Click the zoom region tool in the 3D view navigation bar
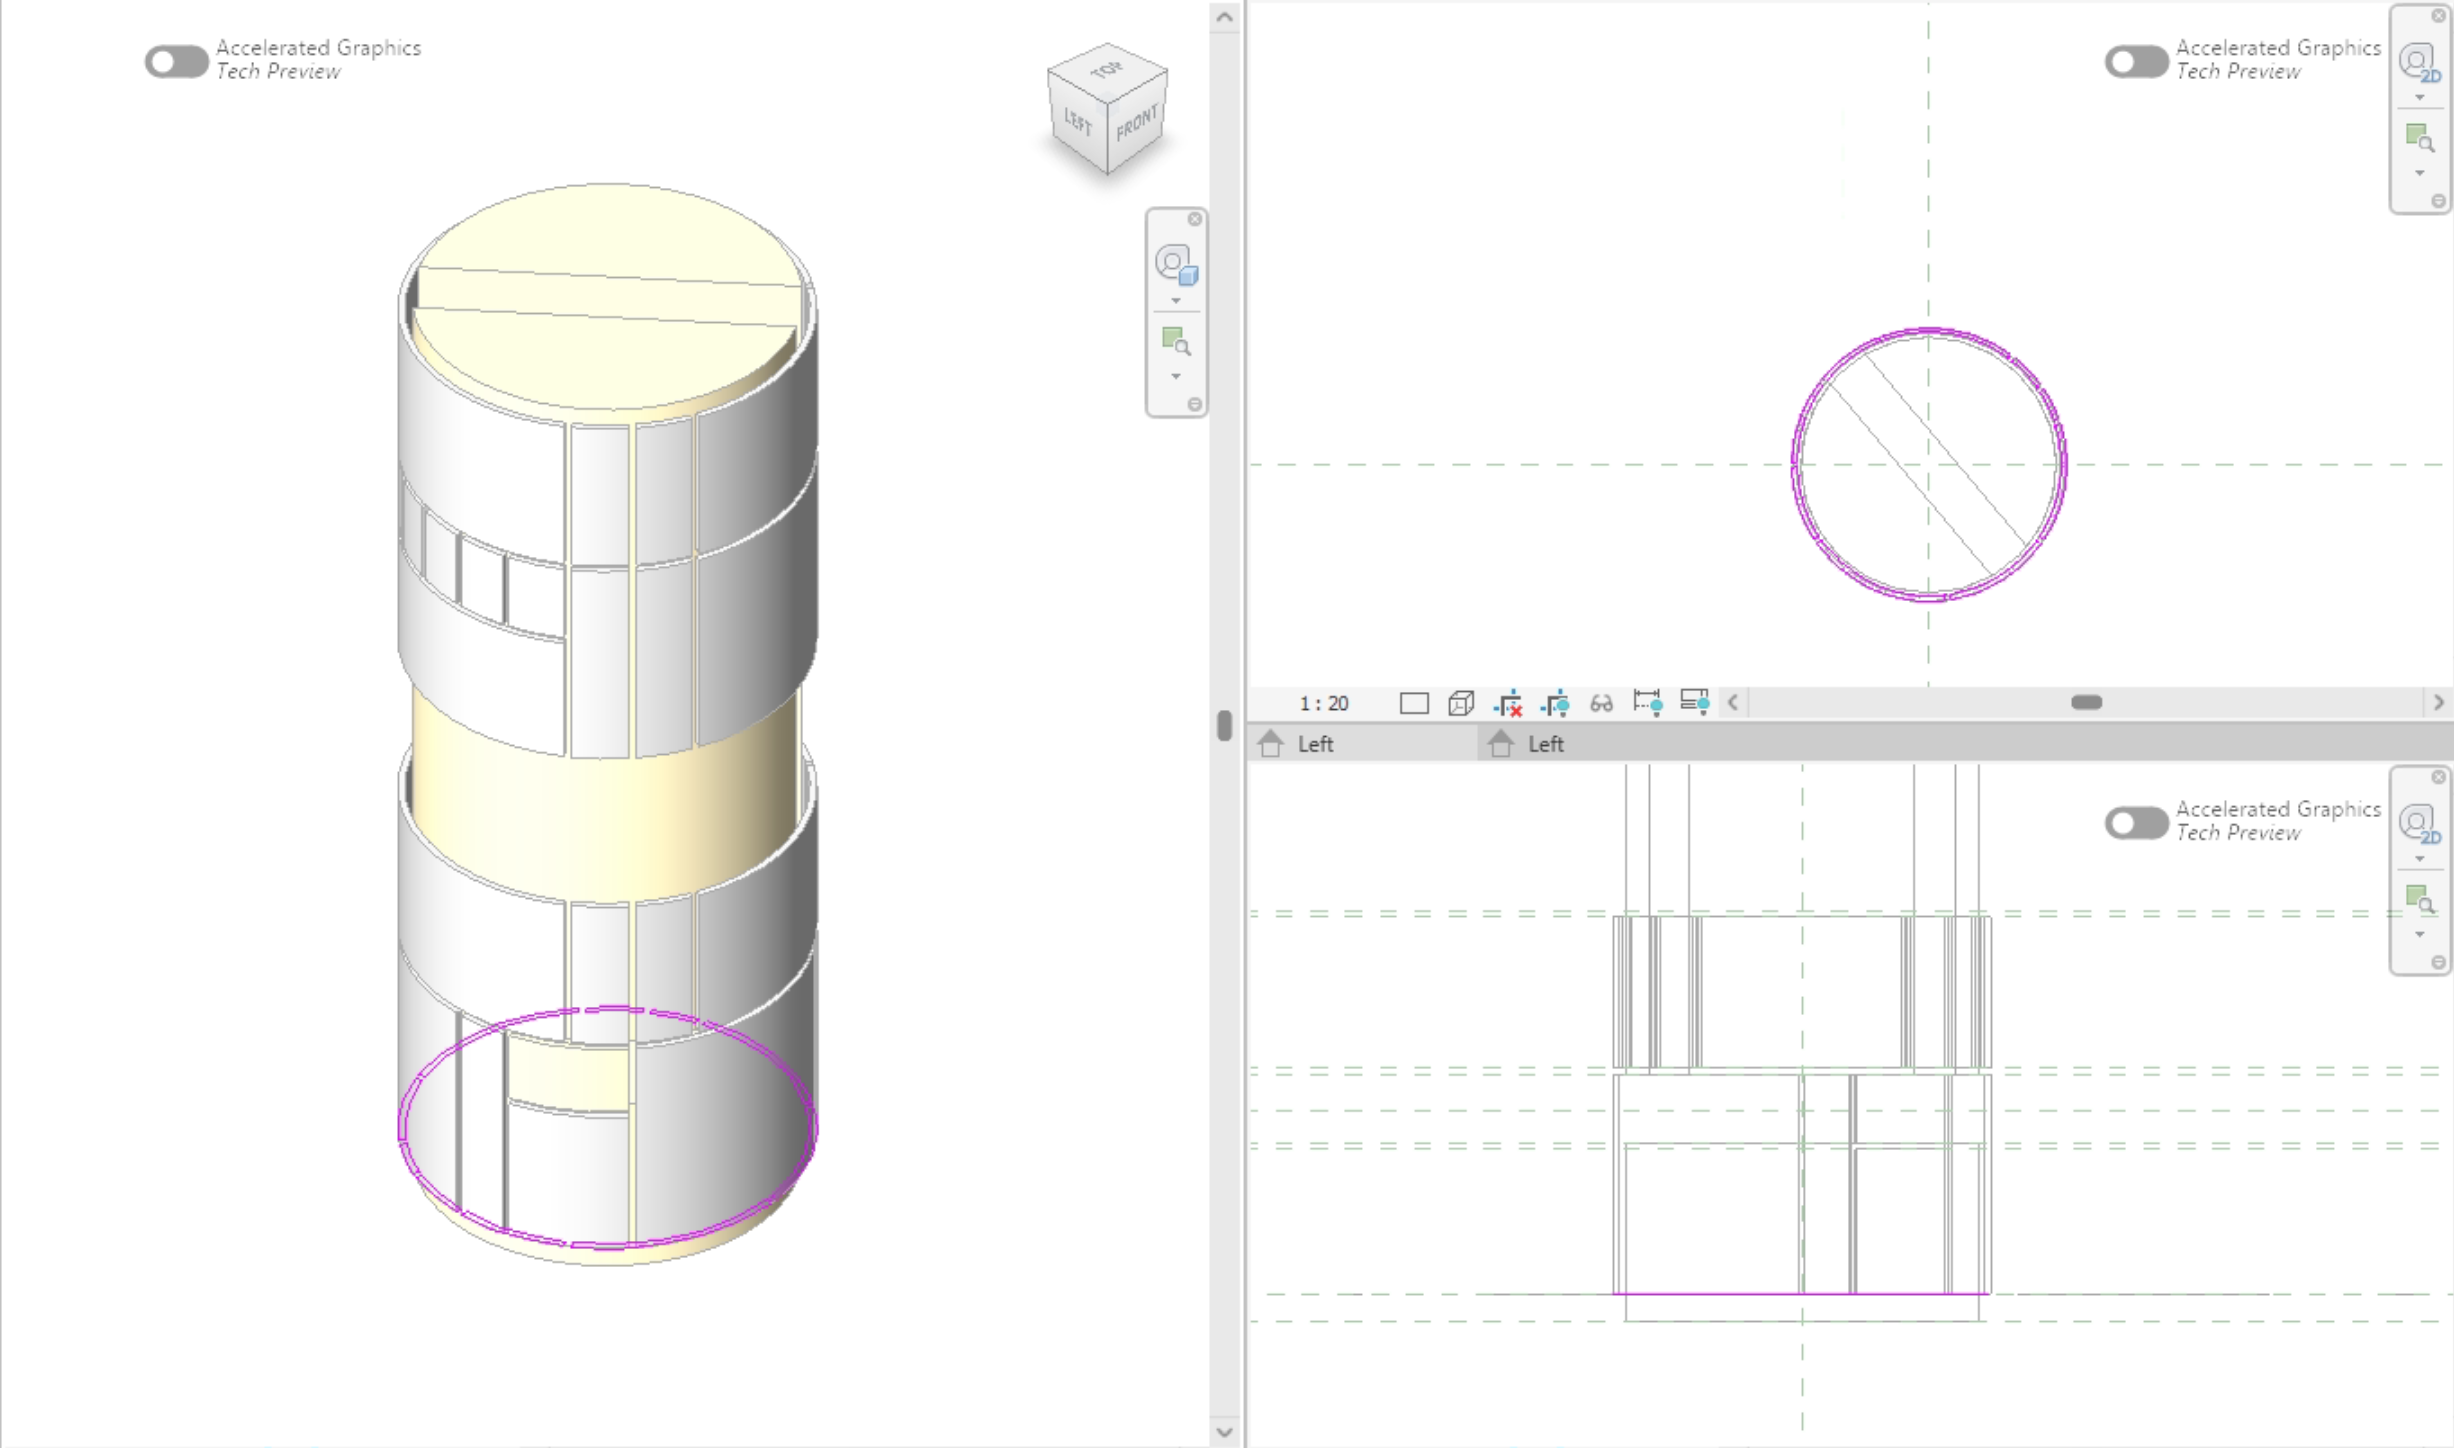The image size is (2454, 1448). (x=1175, y=341)
